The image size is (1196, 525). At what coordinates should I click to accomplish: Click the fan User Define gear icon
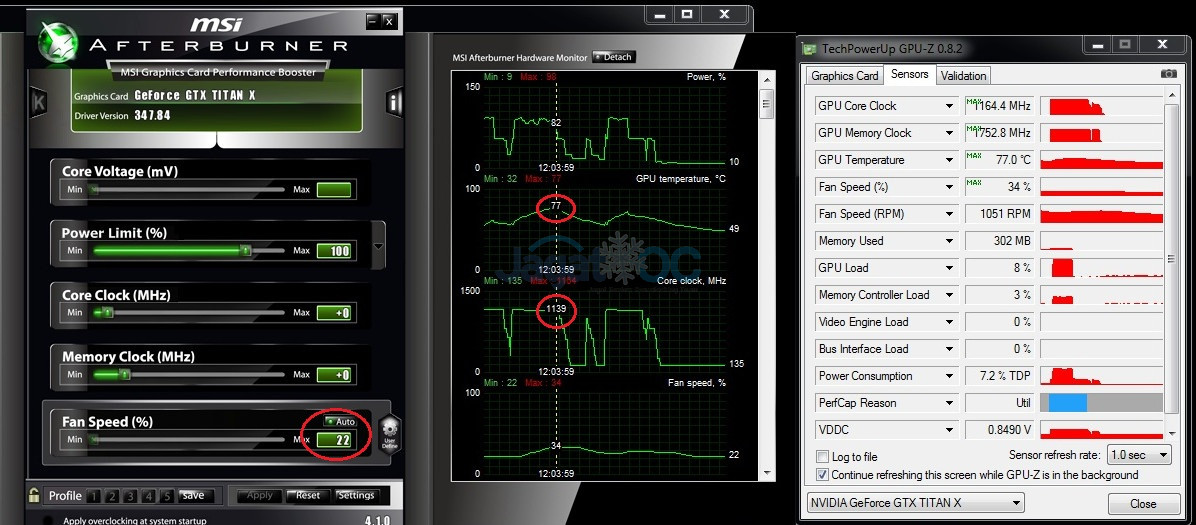(x=389, y=432)
